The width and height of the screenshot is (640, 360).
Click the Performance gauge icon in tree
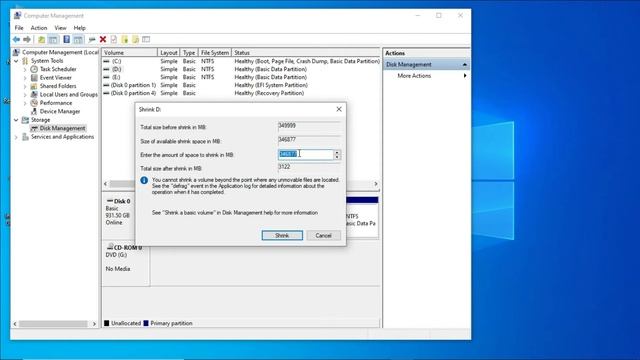(x=34, y=103)
